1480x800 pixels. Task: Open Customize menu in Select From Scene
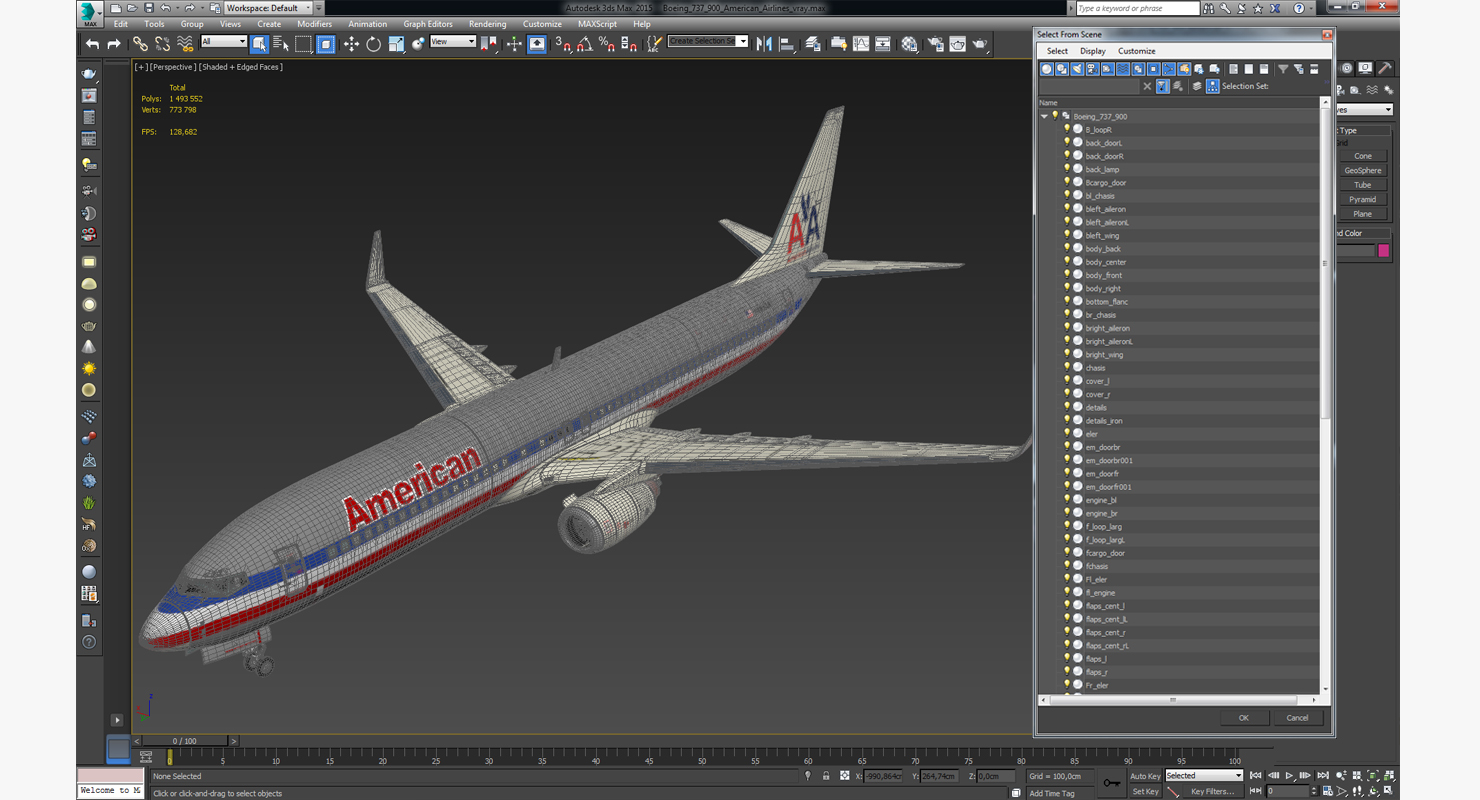click(1136, 51)
